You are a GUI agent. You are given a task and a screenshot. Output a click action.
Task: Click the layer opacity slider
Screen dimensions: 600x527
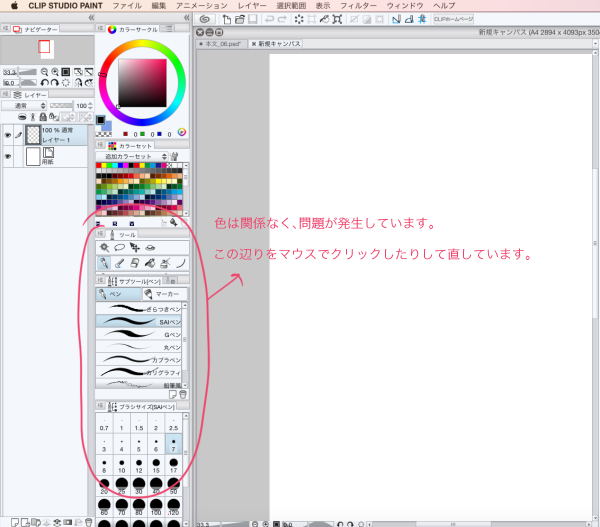point(61,106)
